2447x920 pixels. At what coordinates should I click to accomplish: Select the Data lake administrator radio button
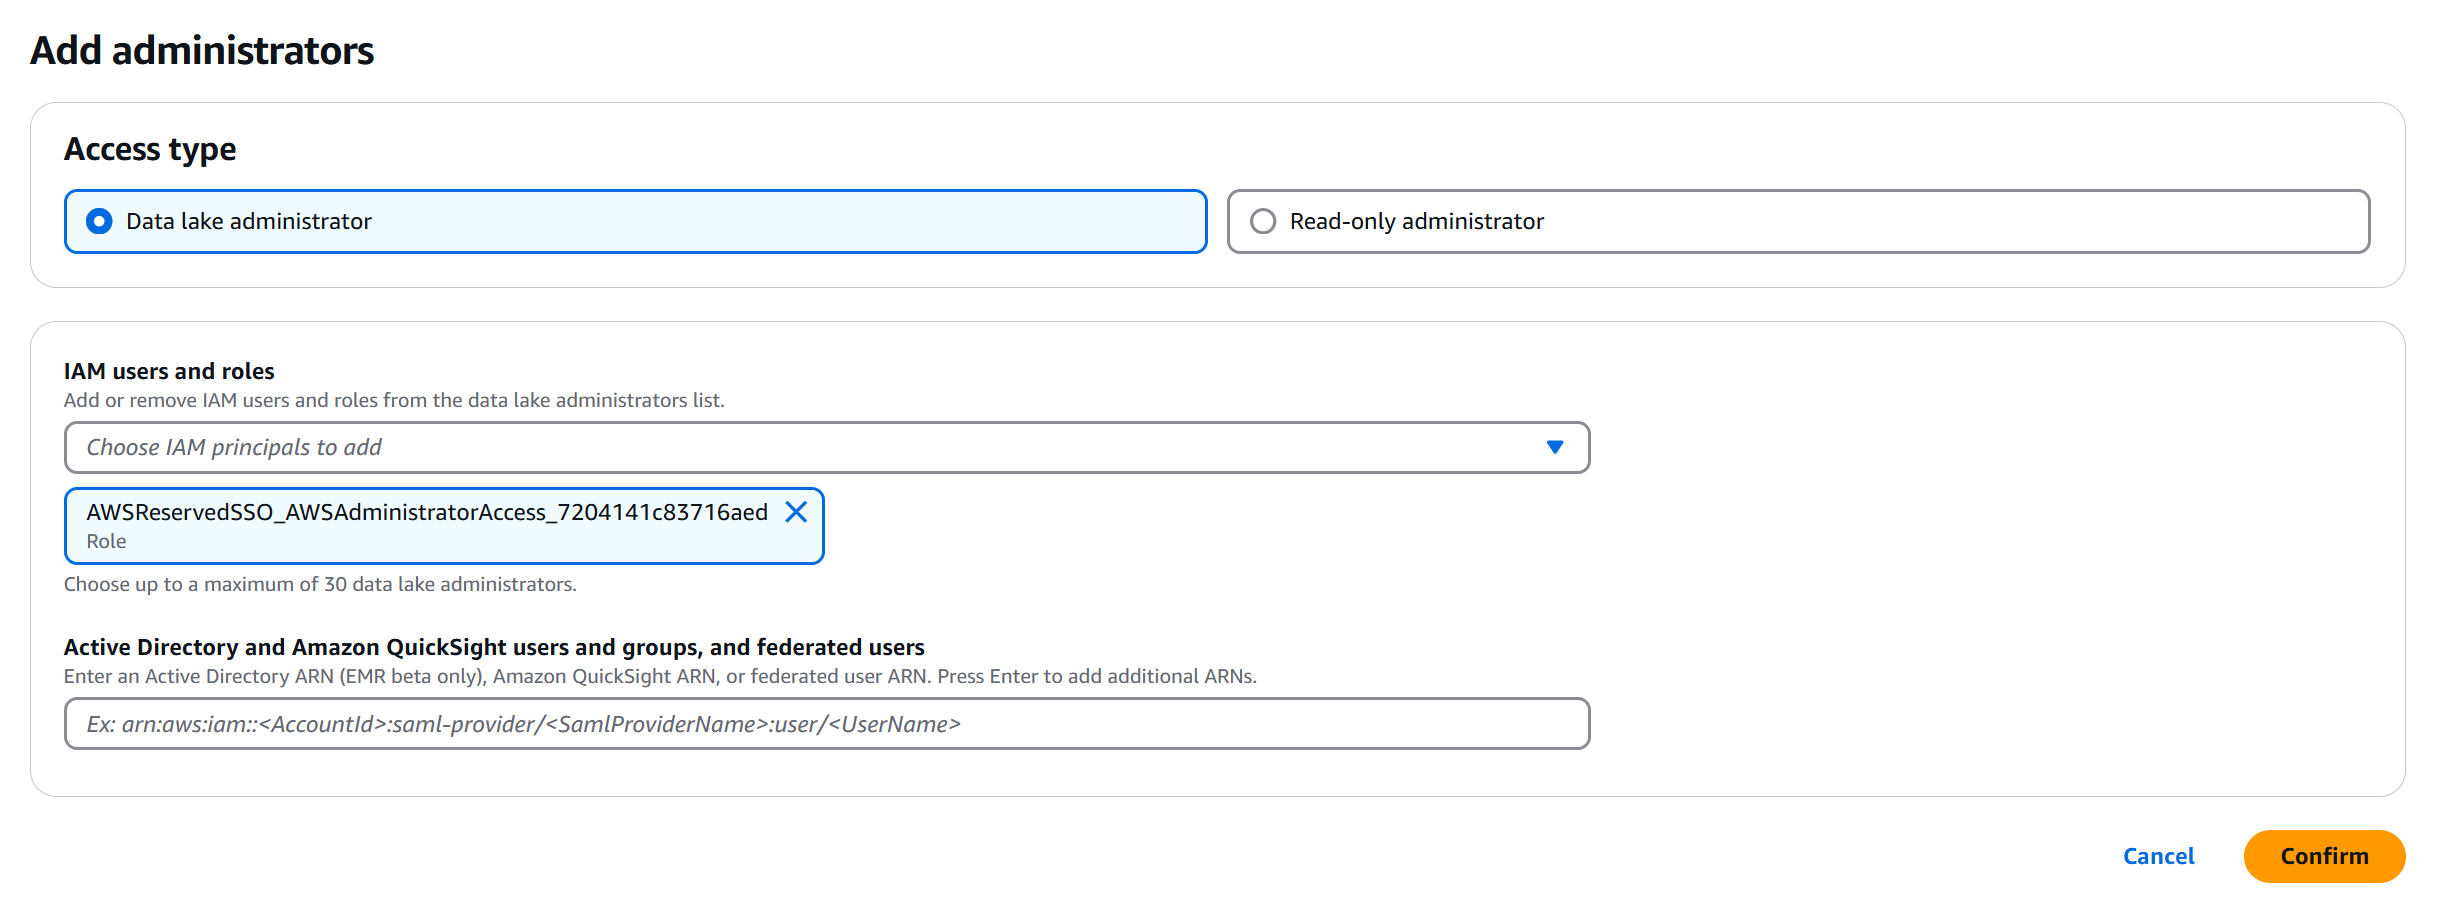pos(99,221)
